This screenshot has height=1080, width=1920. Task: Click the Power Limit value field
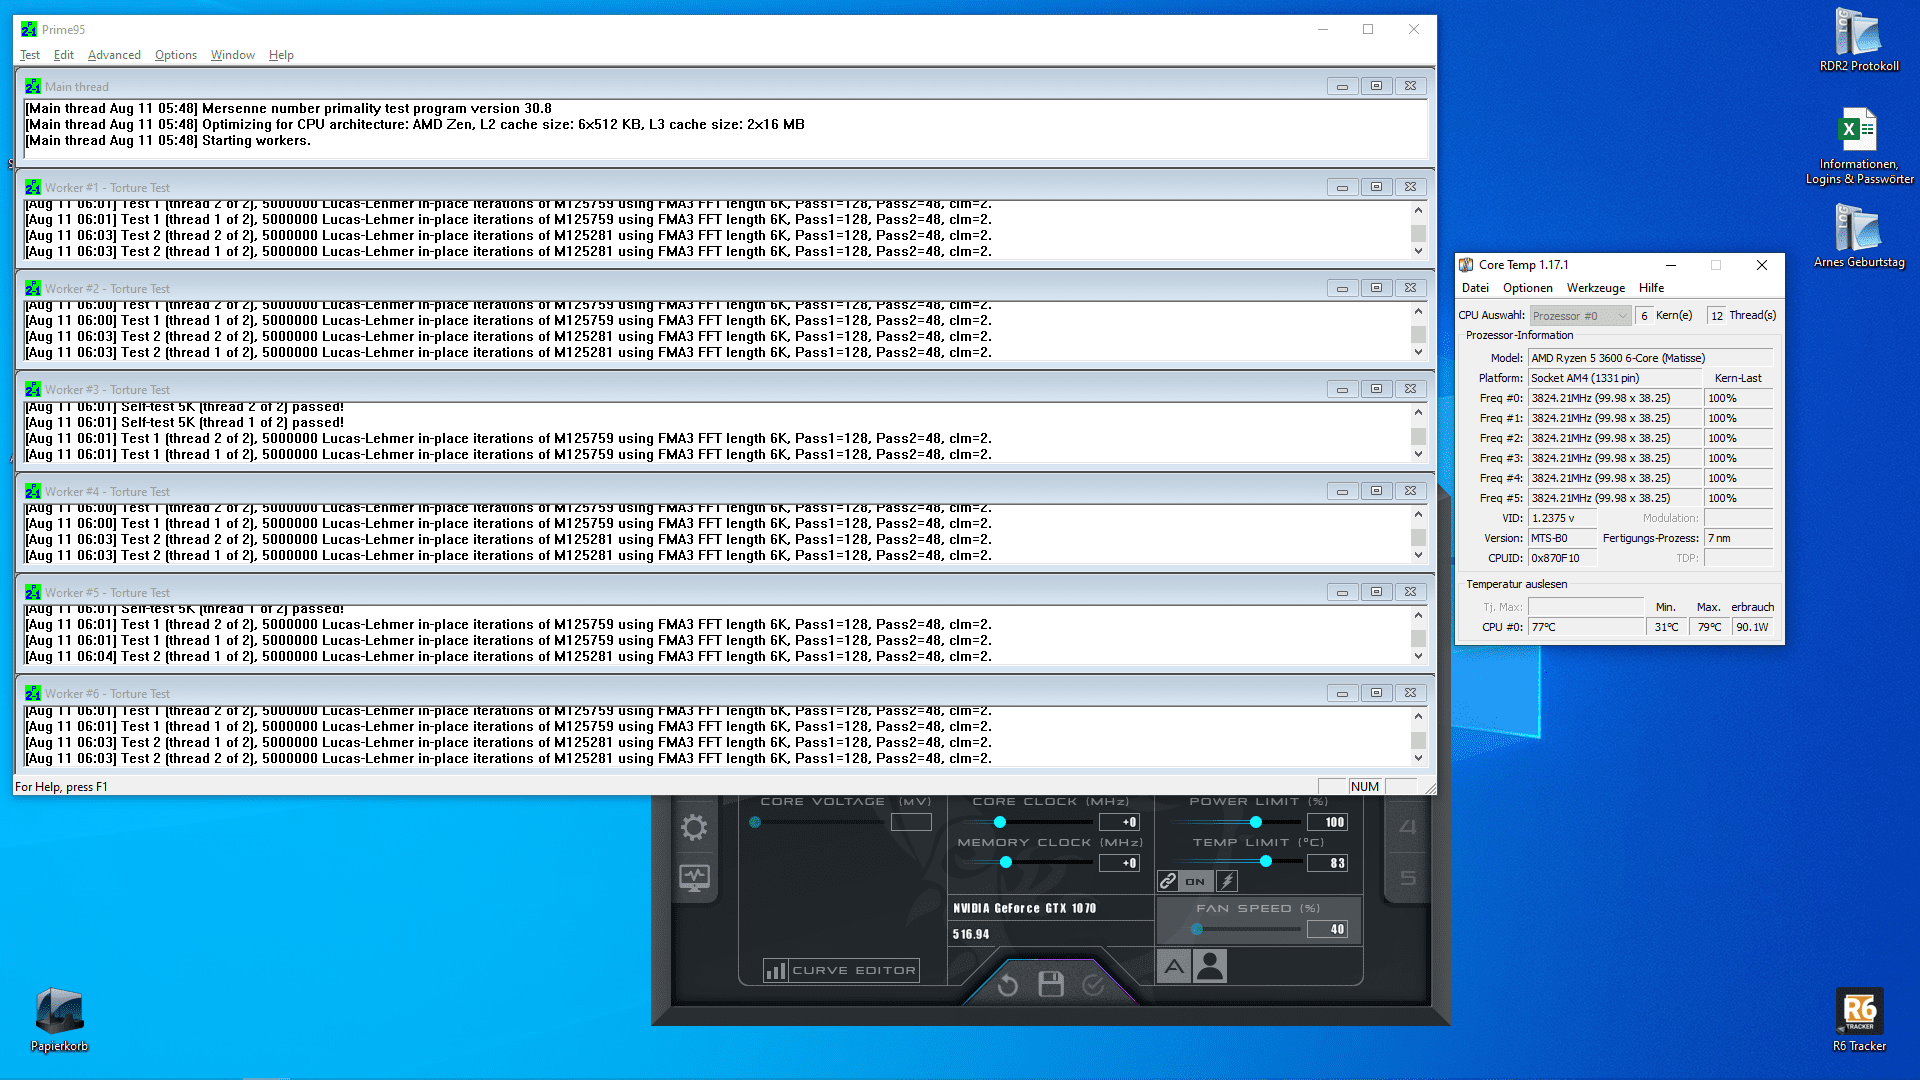pos(1327,822)
